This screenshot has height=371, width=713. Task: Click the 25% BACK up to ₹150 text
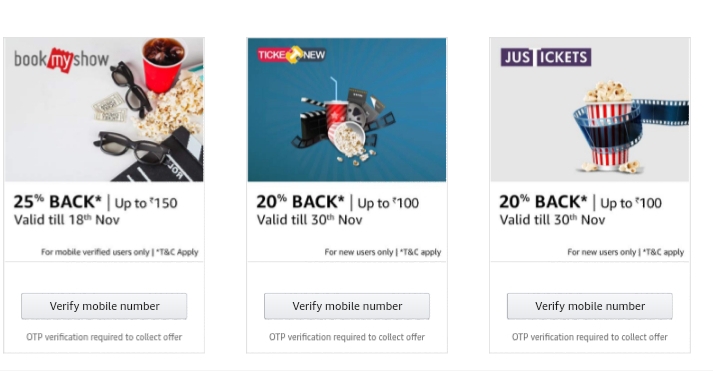click(x=95, y=202)
